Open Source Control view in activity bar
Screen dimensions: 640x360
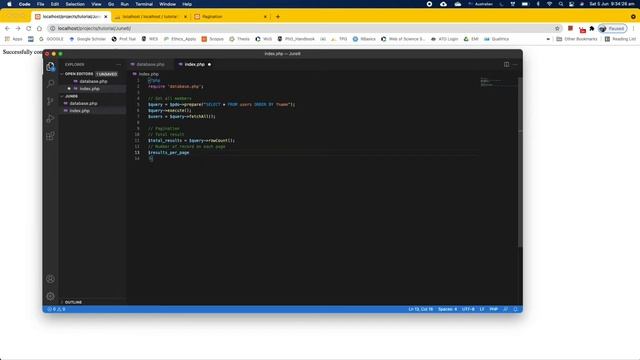[x=50, y=101]
